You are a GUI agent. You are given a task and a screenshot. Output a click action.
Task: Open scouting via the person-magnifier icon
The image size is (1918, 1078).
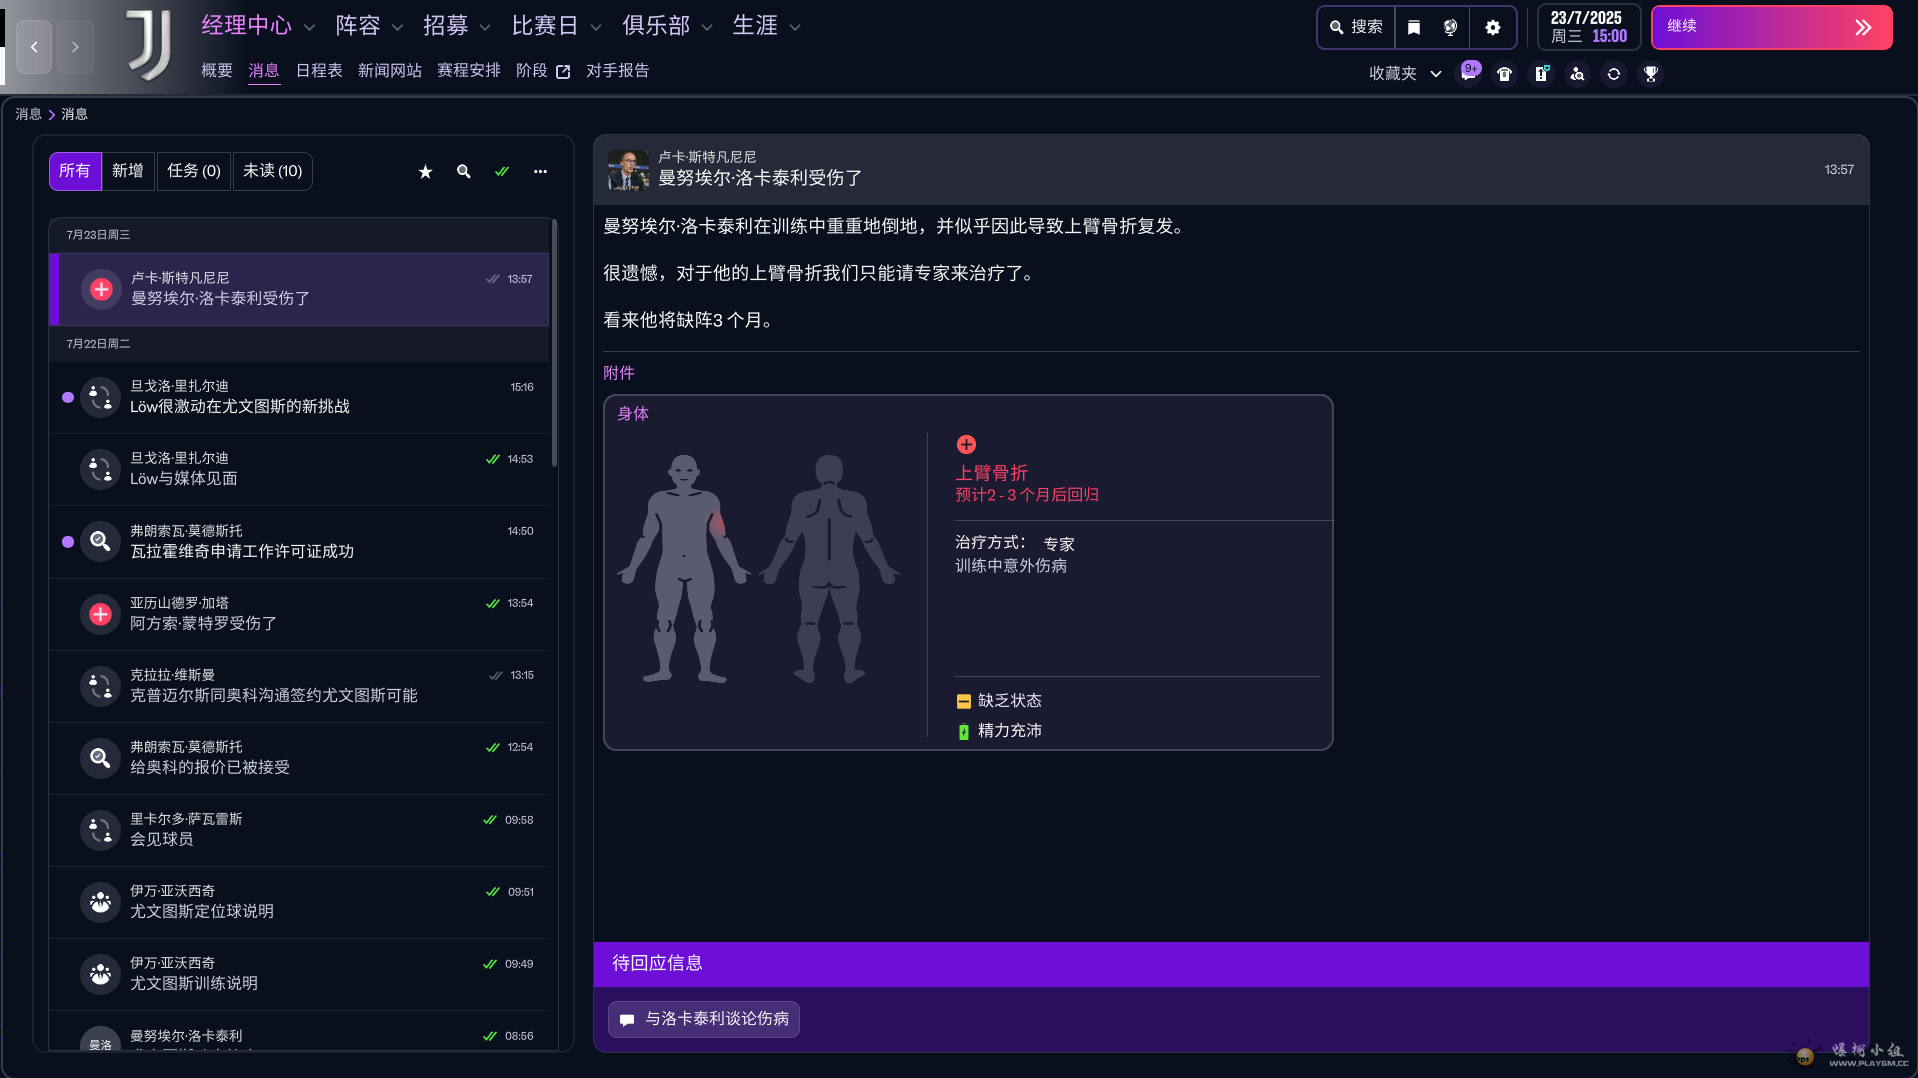[x=1577, y=73]
